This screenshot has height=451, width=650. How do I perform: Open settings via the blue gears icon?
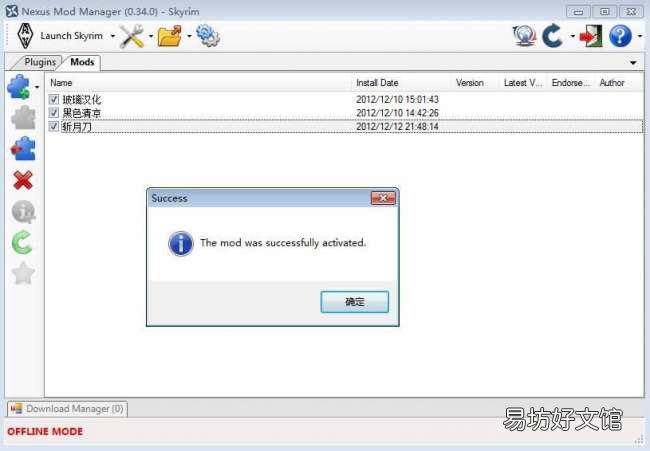[208, 36]
